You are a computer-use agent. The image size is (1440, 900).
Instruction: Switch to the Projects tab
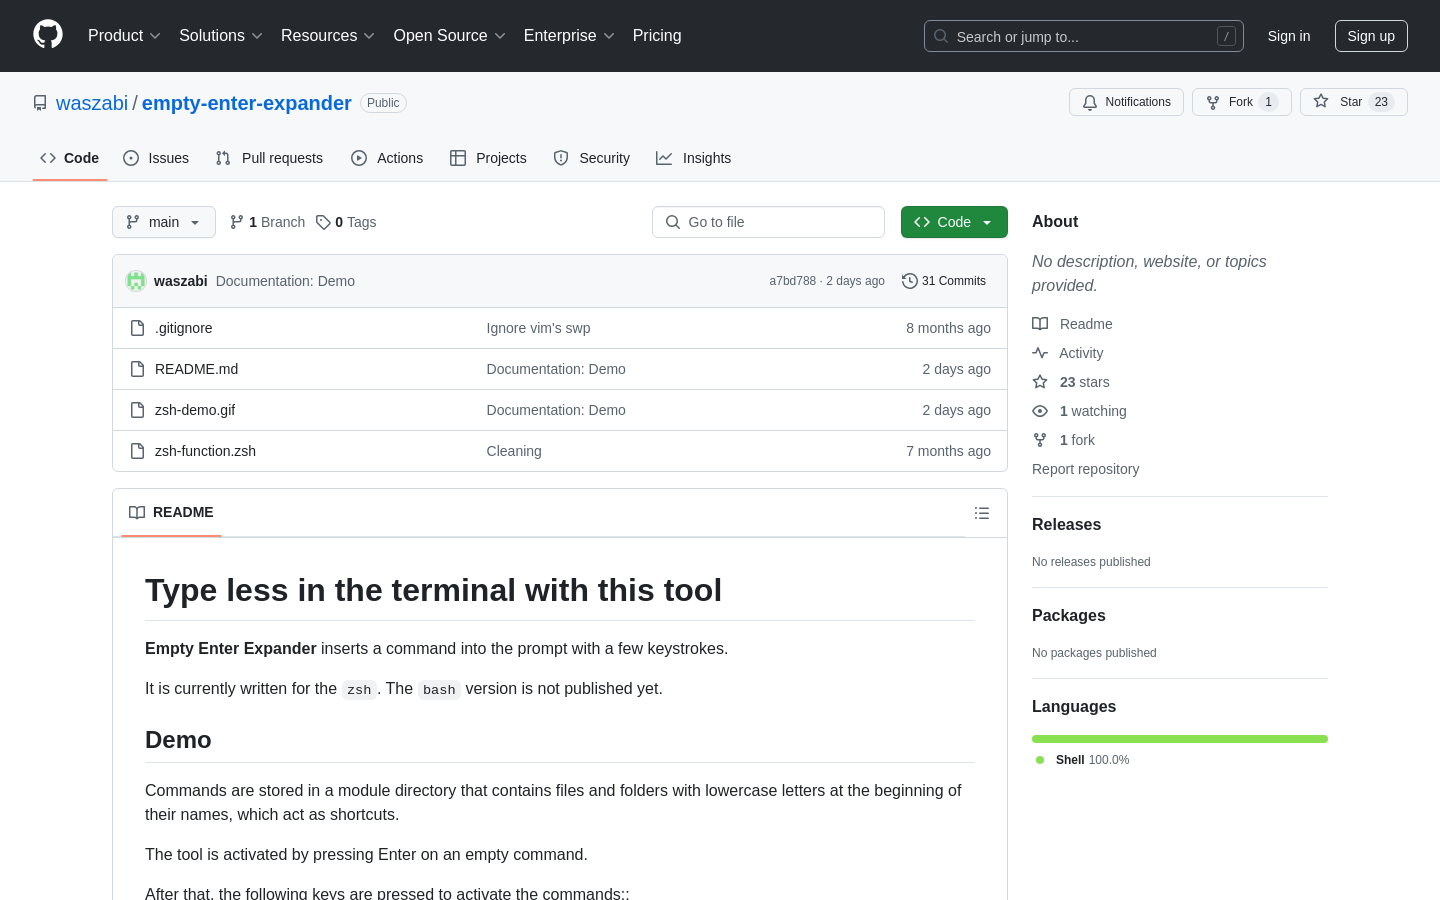(x=488, y=158)
